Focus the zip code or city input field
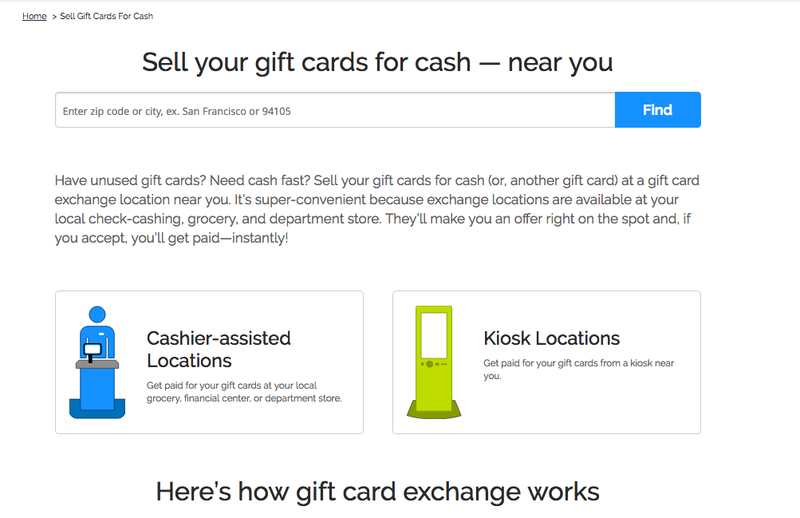The width and height of the screenshot is (800, 518). point(335,110)
